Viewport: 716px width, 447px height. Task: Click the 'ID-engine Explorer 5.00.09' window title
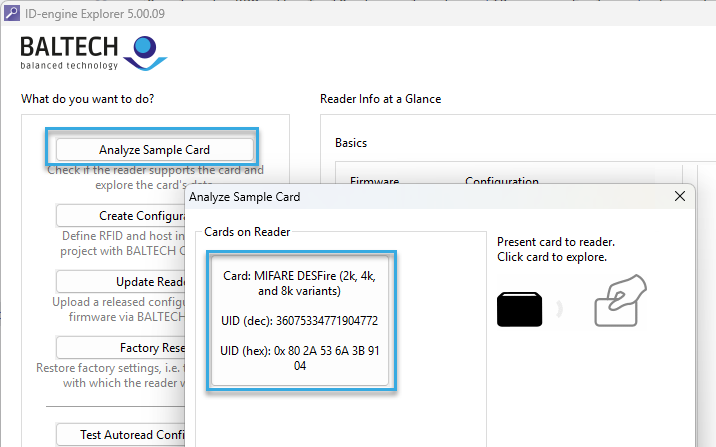pyautogui.click(x=95, y=14)
